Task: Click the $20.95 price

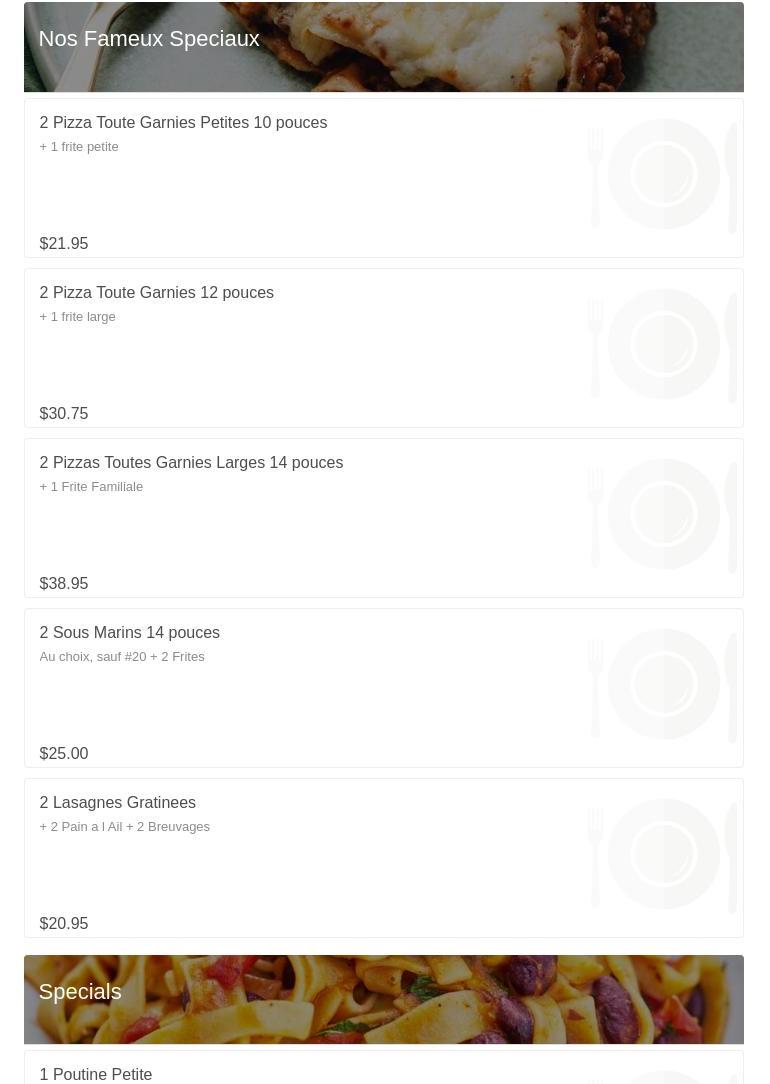Action: point(64,924)
